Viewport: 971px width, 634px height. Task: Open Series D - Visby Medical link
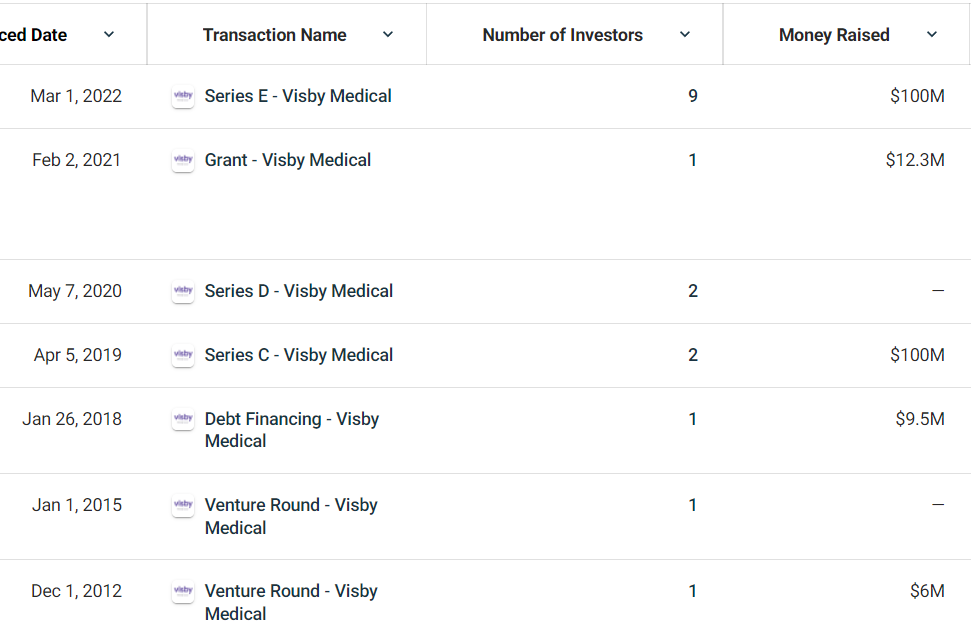click(298, 291)
